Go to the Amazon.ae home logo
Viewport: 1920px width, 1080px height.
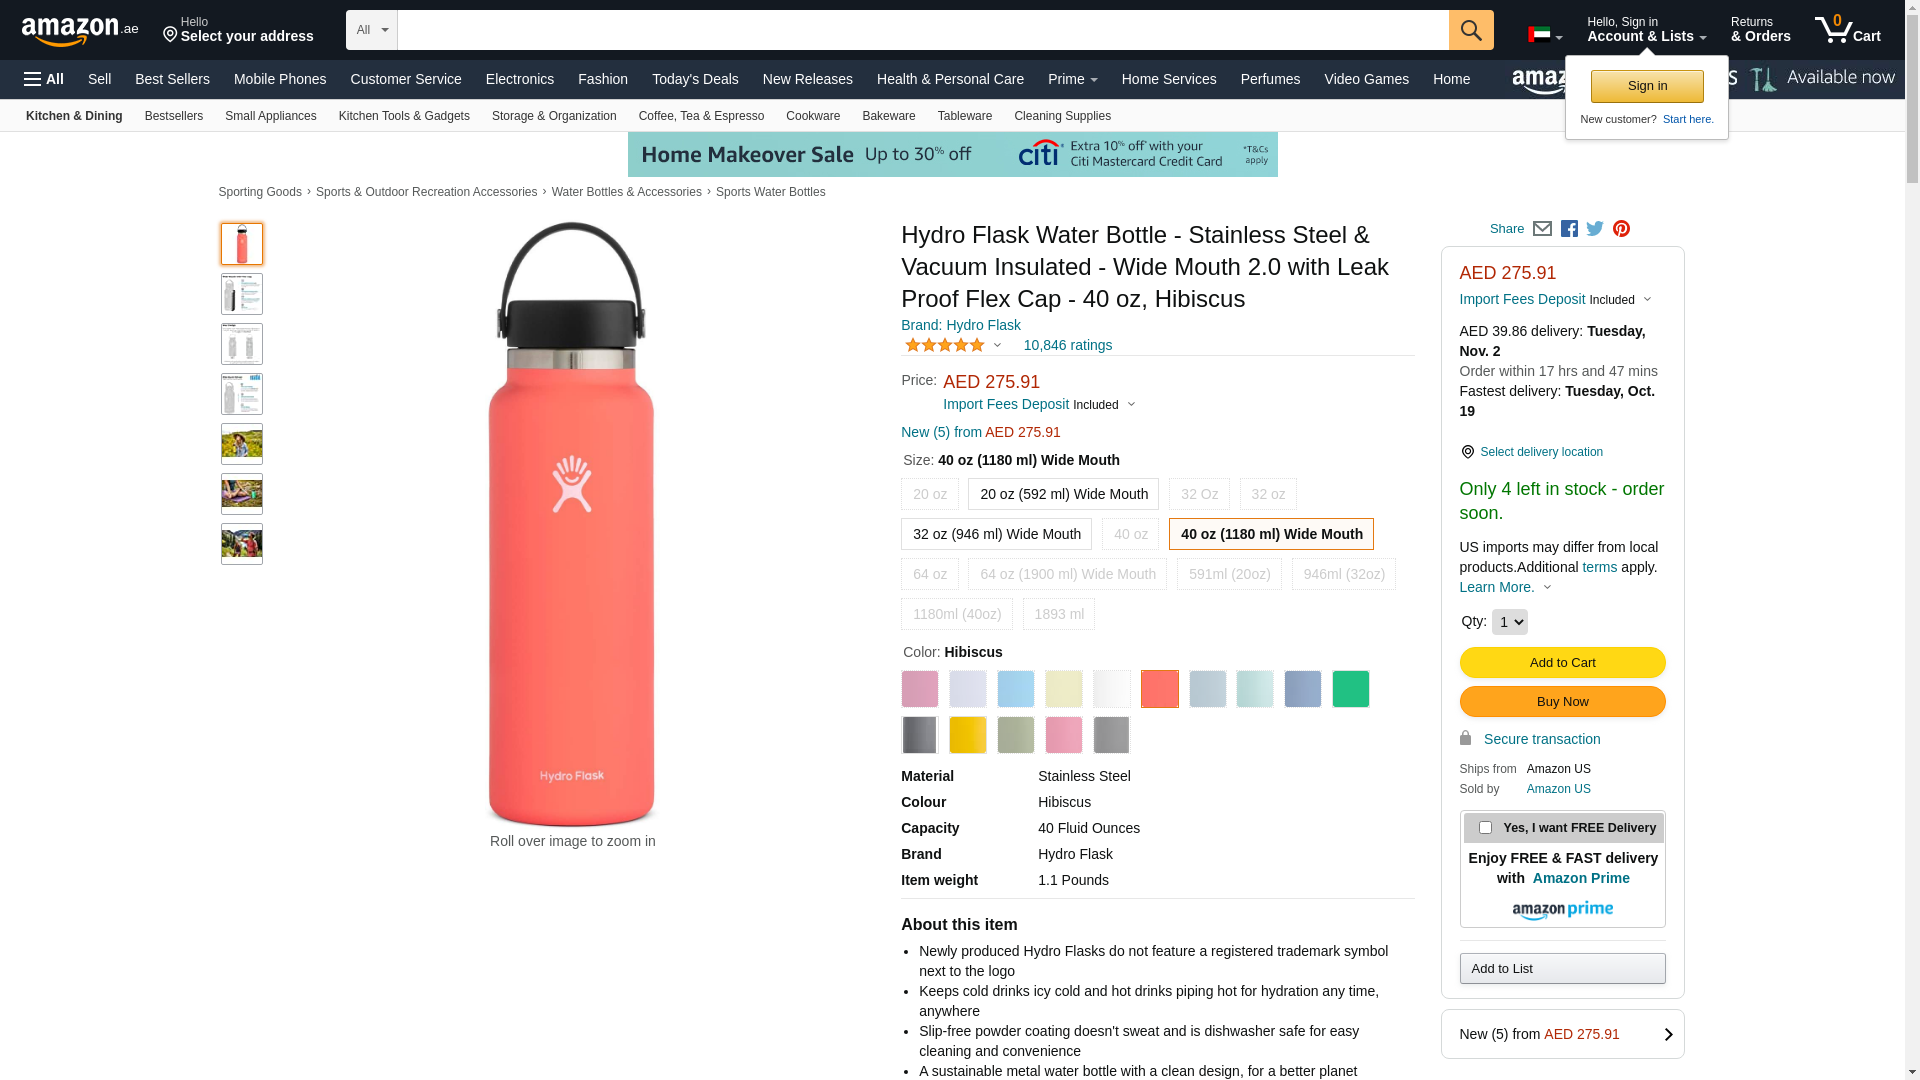[80, 31]
